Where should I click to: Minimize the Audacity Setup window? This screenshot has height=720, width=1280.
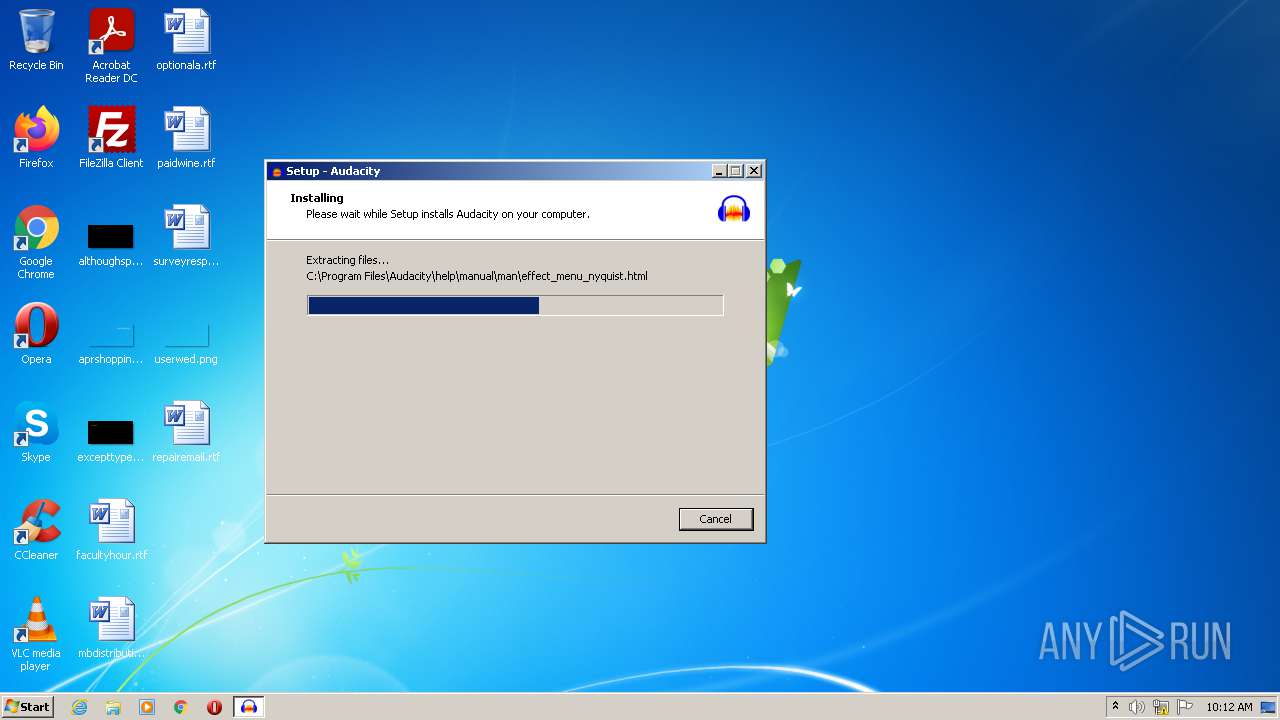coord(719,171)
